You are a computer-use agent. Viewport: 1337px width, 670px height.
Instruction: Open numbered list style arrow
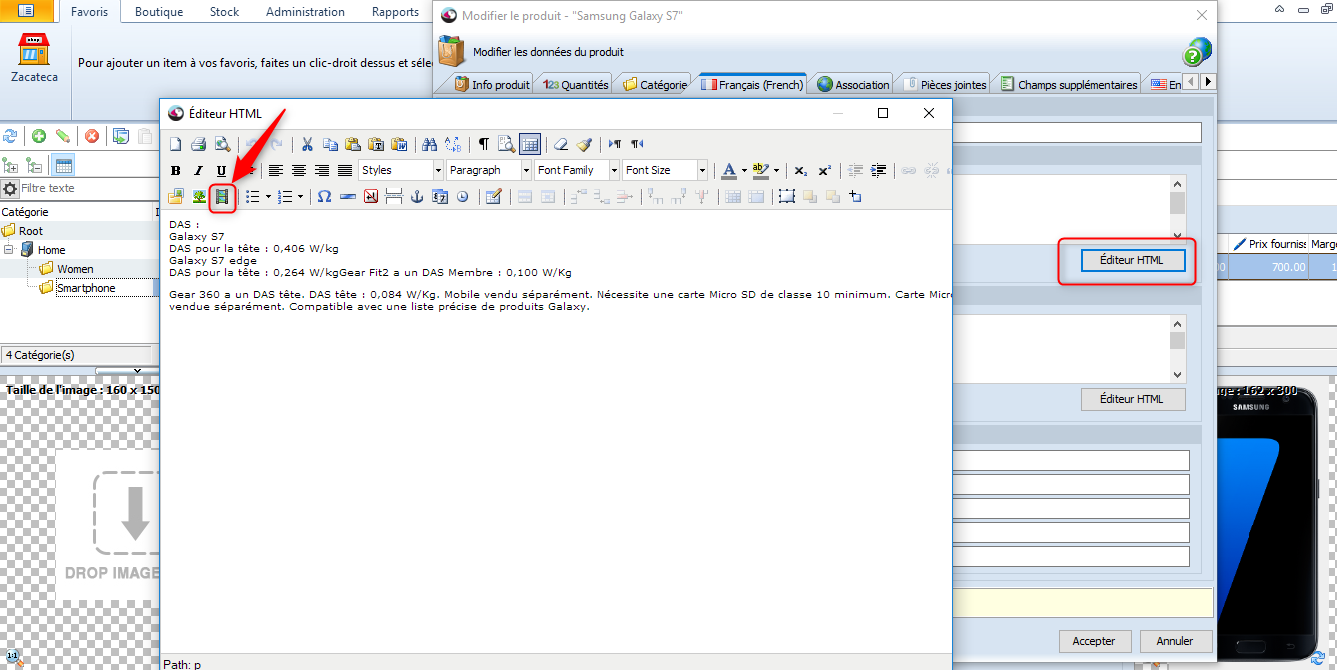pyautogui.click(x=301, y=197)
